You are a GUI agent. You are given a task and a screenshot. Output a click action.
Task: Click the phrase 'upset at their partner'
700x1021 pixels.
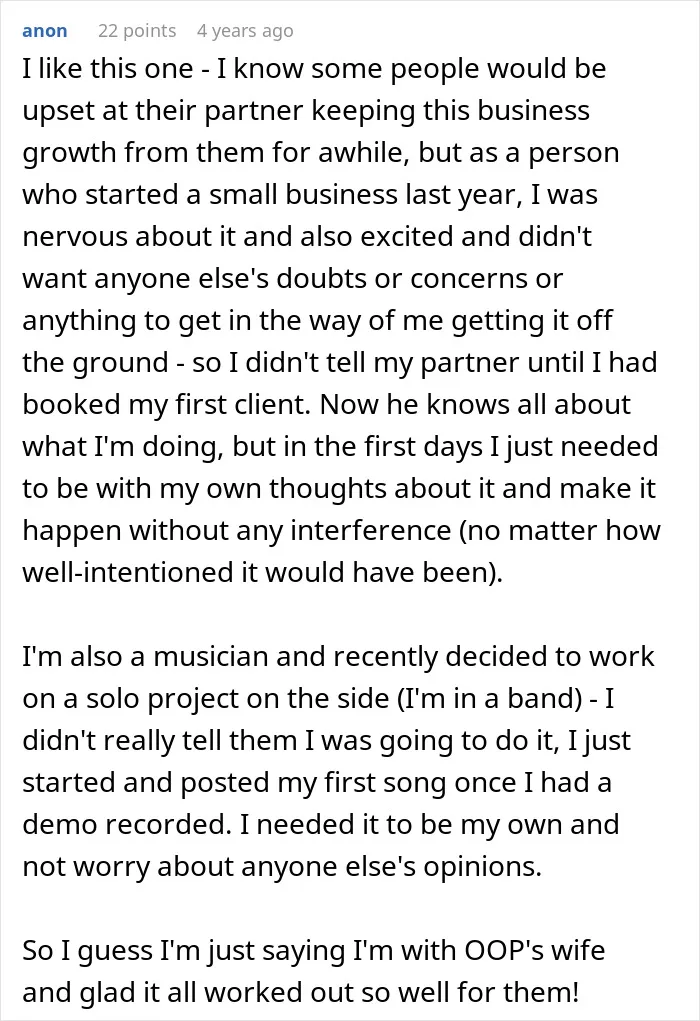click(x=163, y=111)
